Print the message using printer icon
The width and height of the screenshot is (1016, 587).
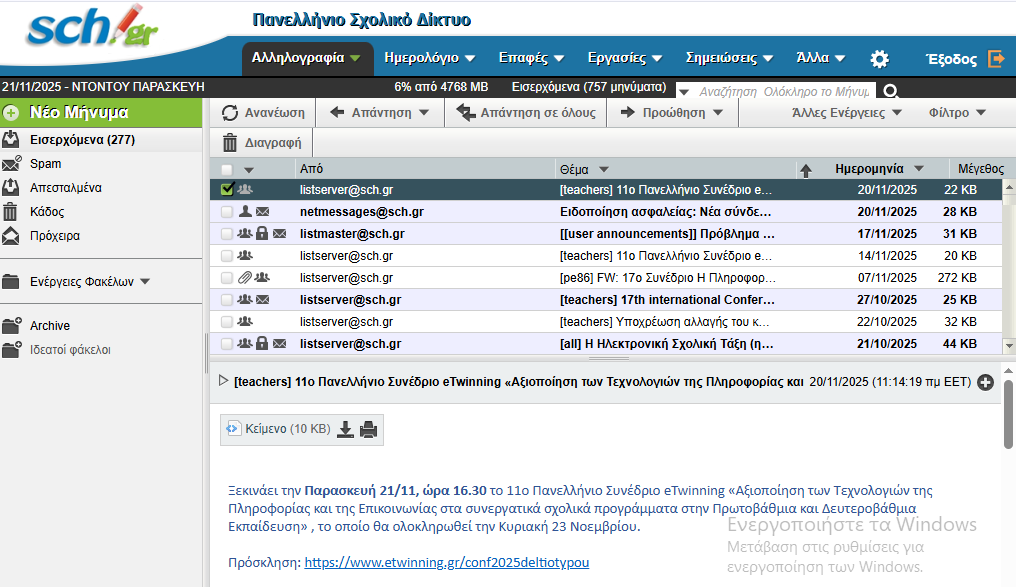(369, 429)
